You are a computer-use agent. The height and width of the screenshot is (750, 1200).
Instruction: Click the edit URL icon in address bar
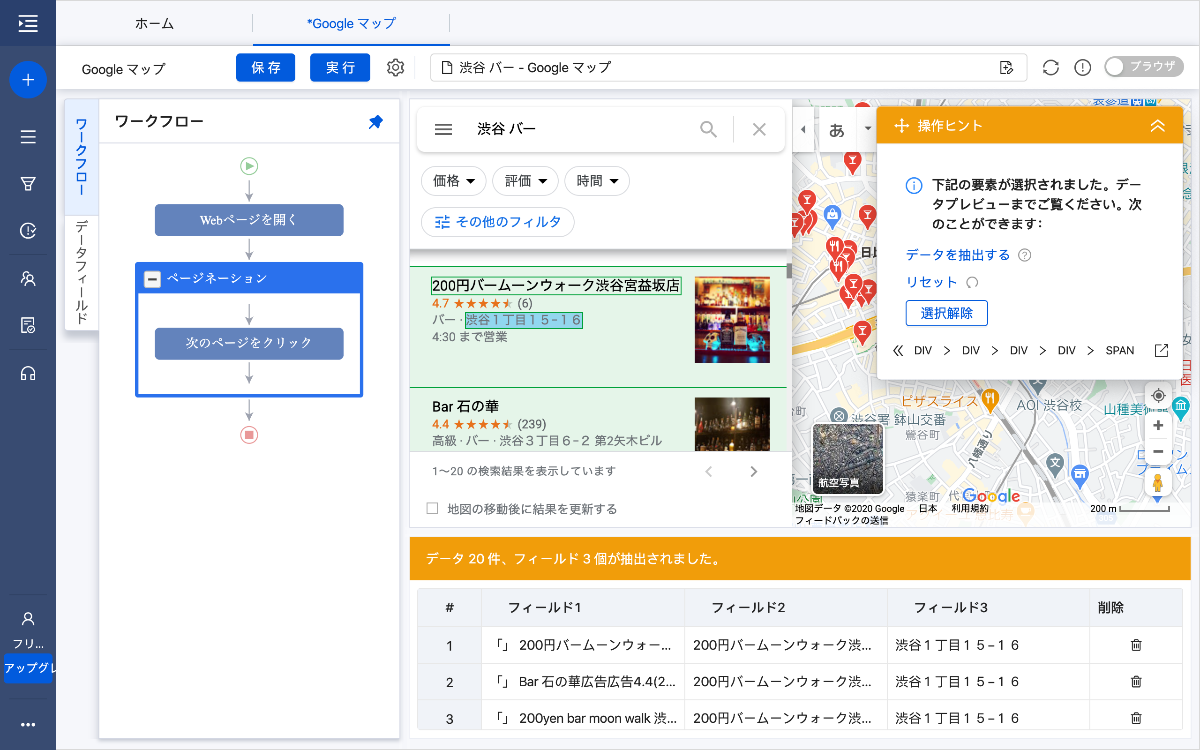1006,68
